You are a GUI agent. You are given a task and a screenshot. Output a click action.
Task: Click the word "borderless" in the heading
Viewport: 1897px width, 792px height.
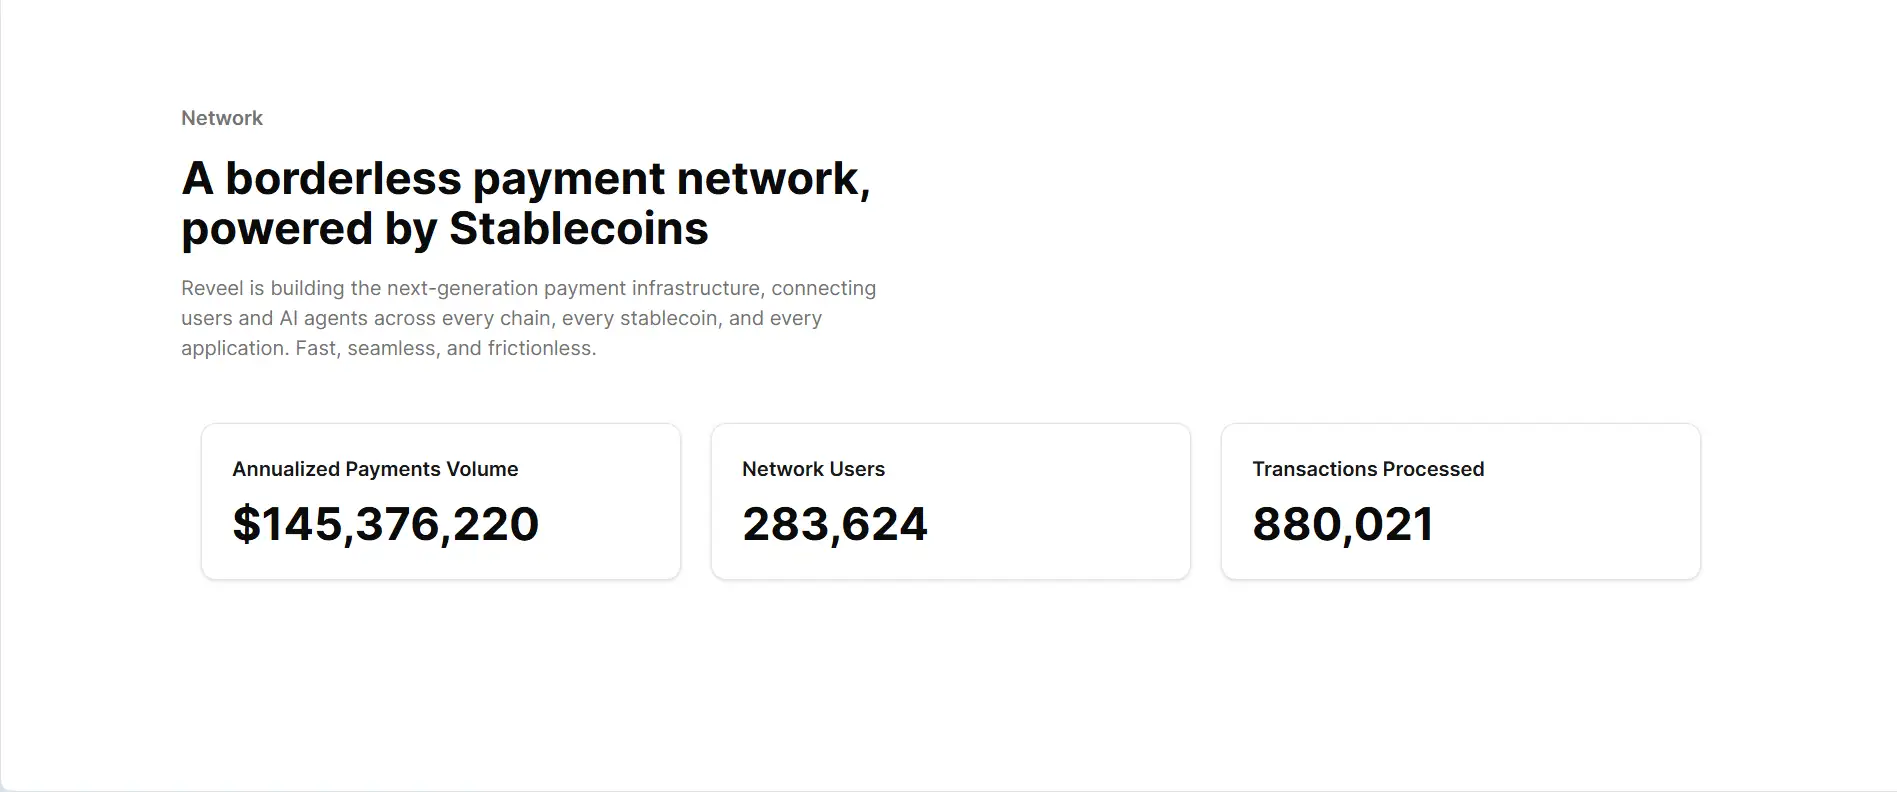(x=343, y=179)
